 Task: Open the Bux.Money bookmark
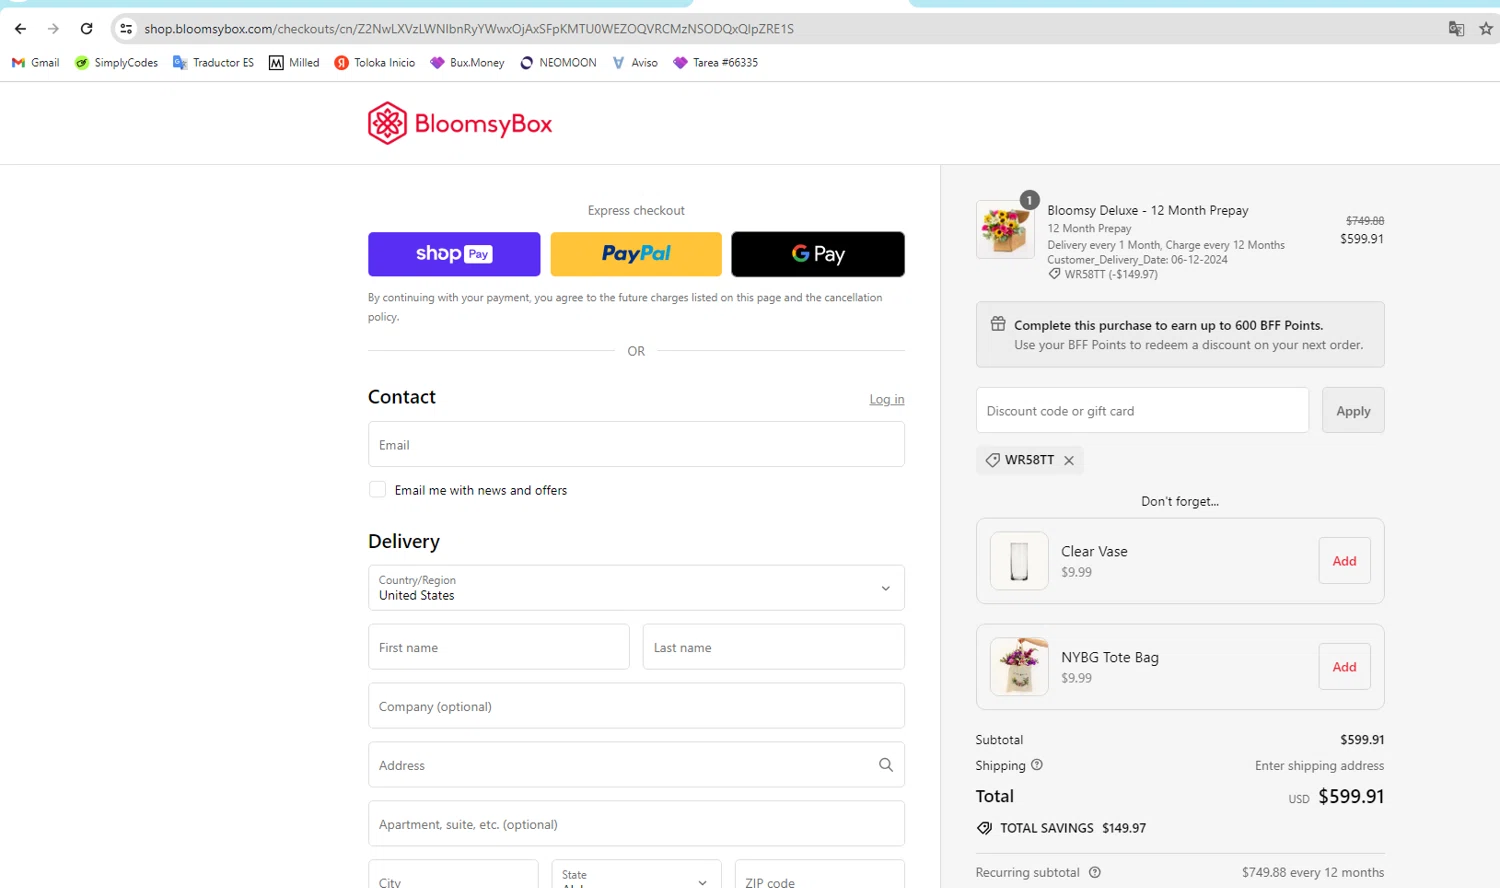[x=467, y=62]
